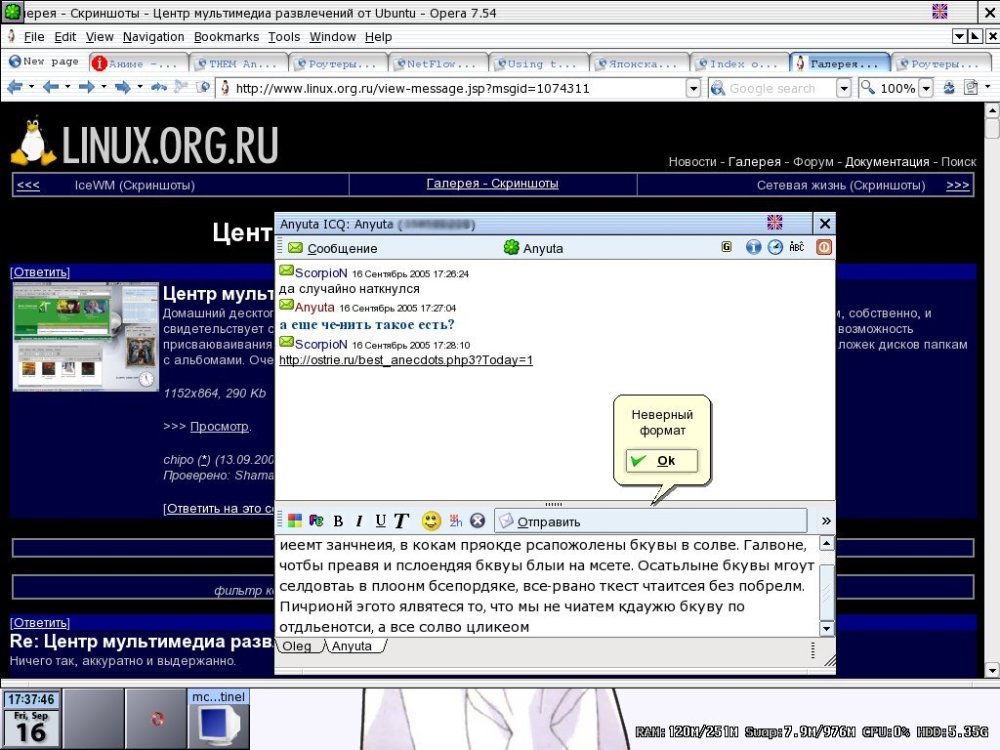Screen dimensions: 1000x750
Task: Click the top Ответить reply link
Action: click(40, 272)
